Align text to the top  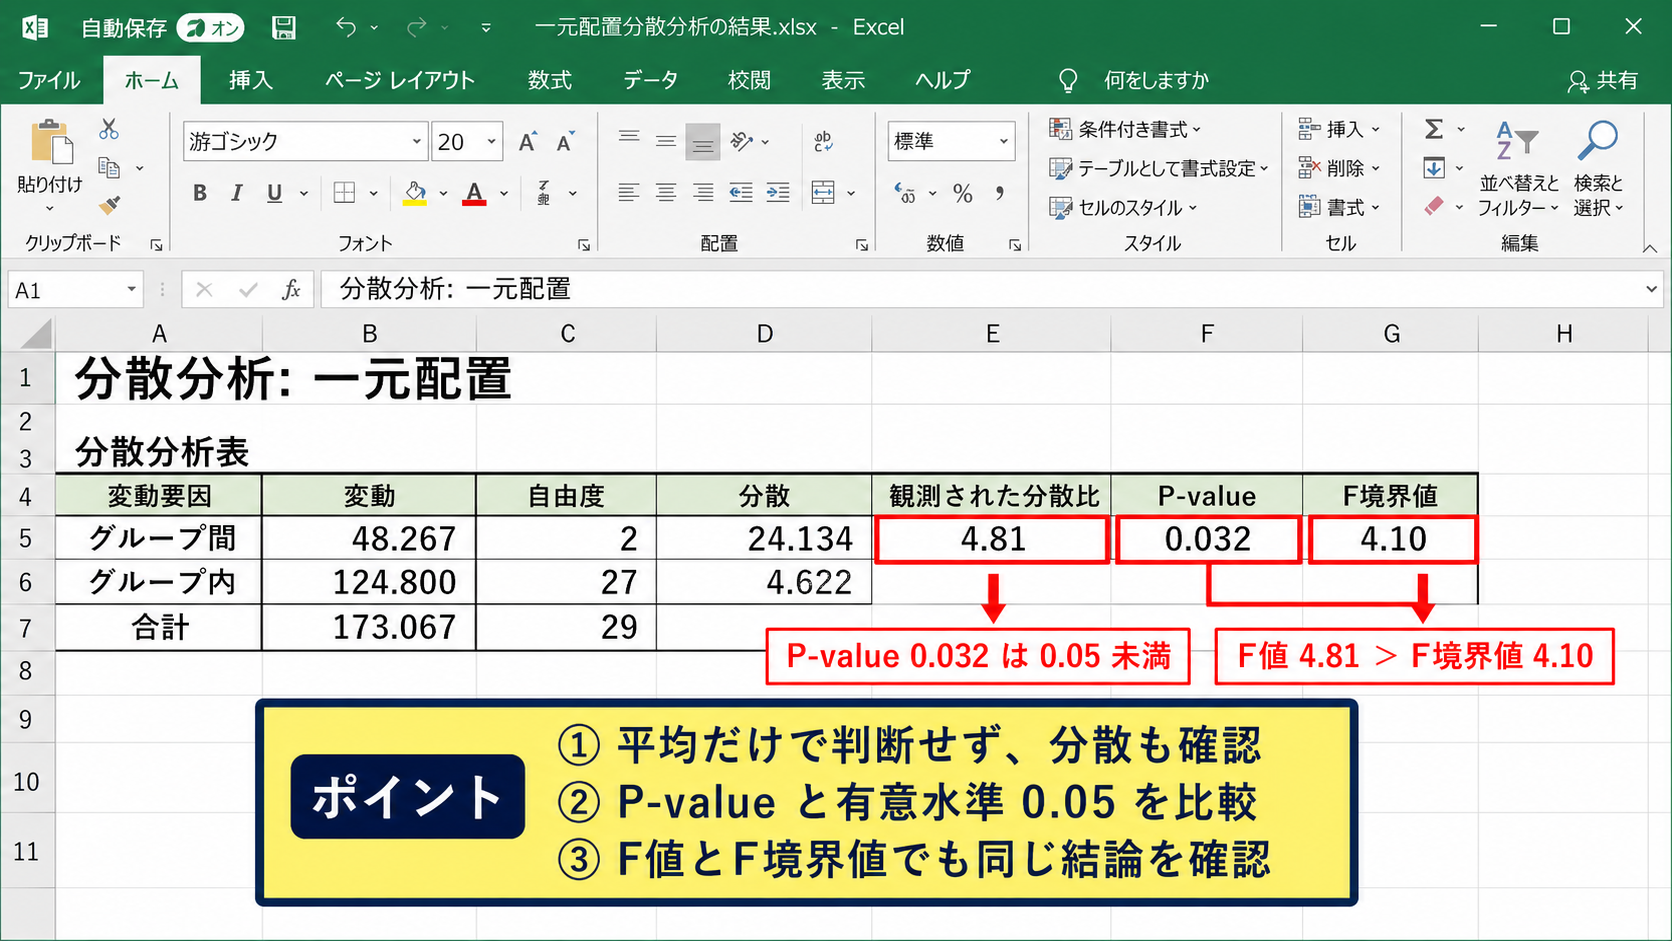[629, 137]
